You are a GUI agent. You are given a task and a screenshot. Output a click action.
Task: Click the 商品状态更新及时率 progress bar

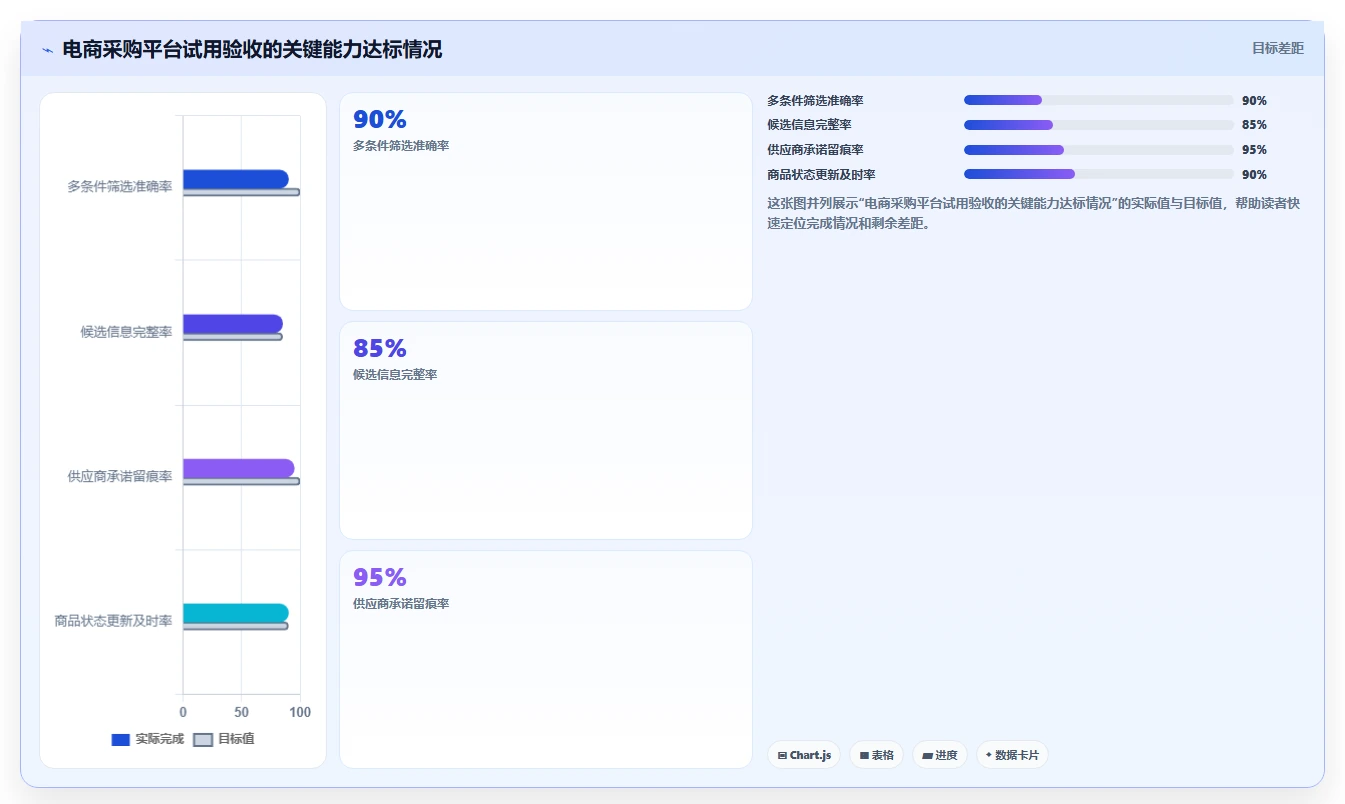[x=1099, y=174]
